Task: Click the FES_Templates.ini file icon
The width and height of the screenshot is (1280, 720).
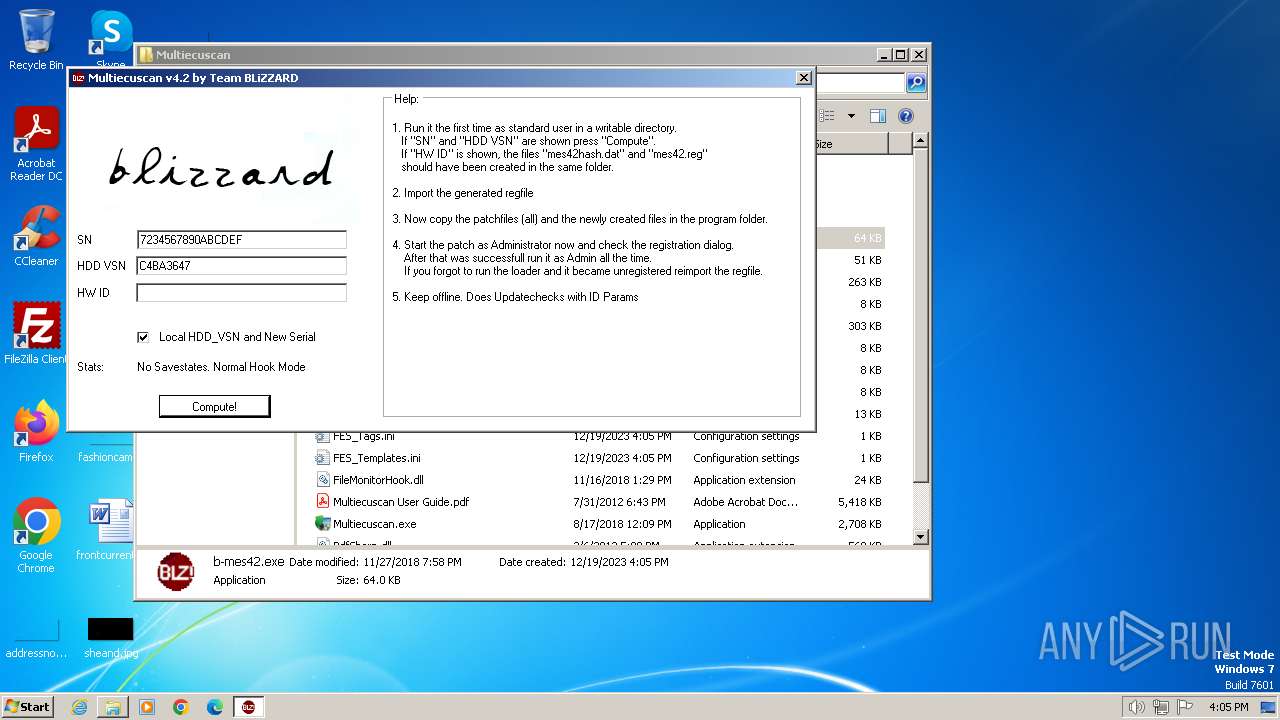Action: 322,458
